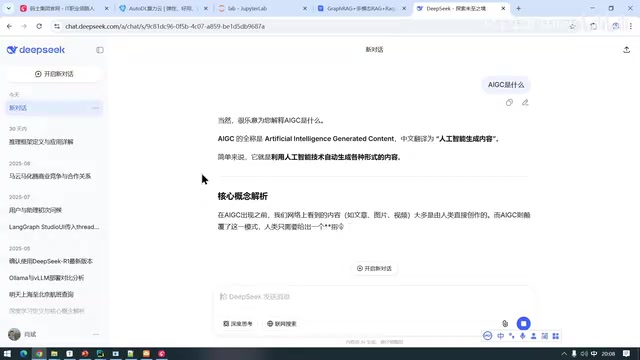
Task: Open options dots for 新对话 chat
Action: click(95, 108)
